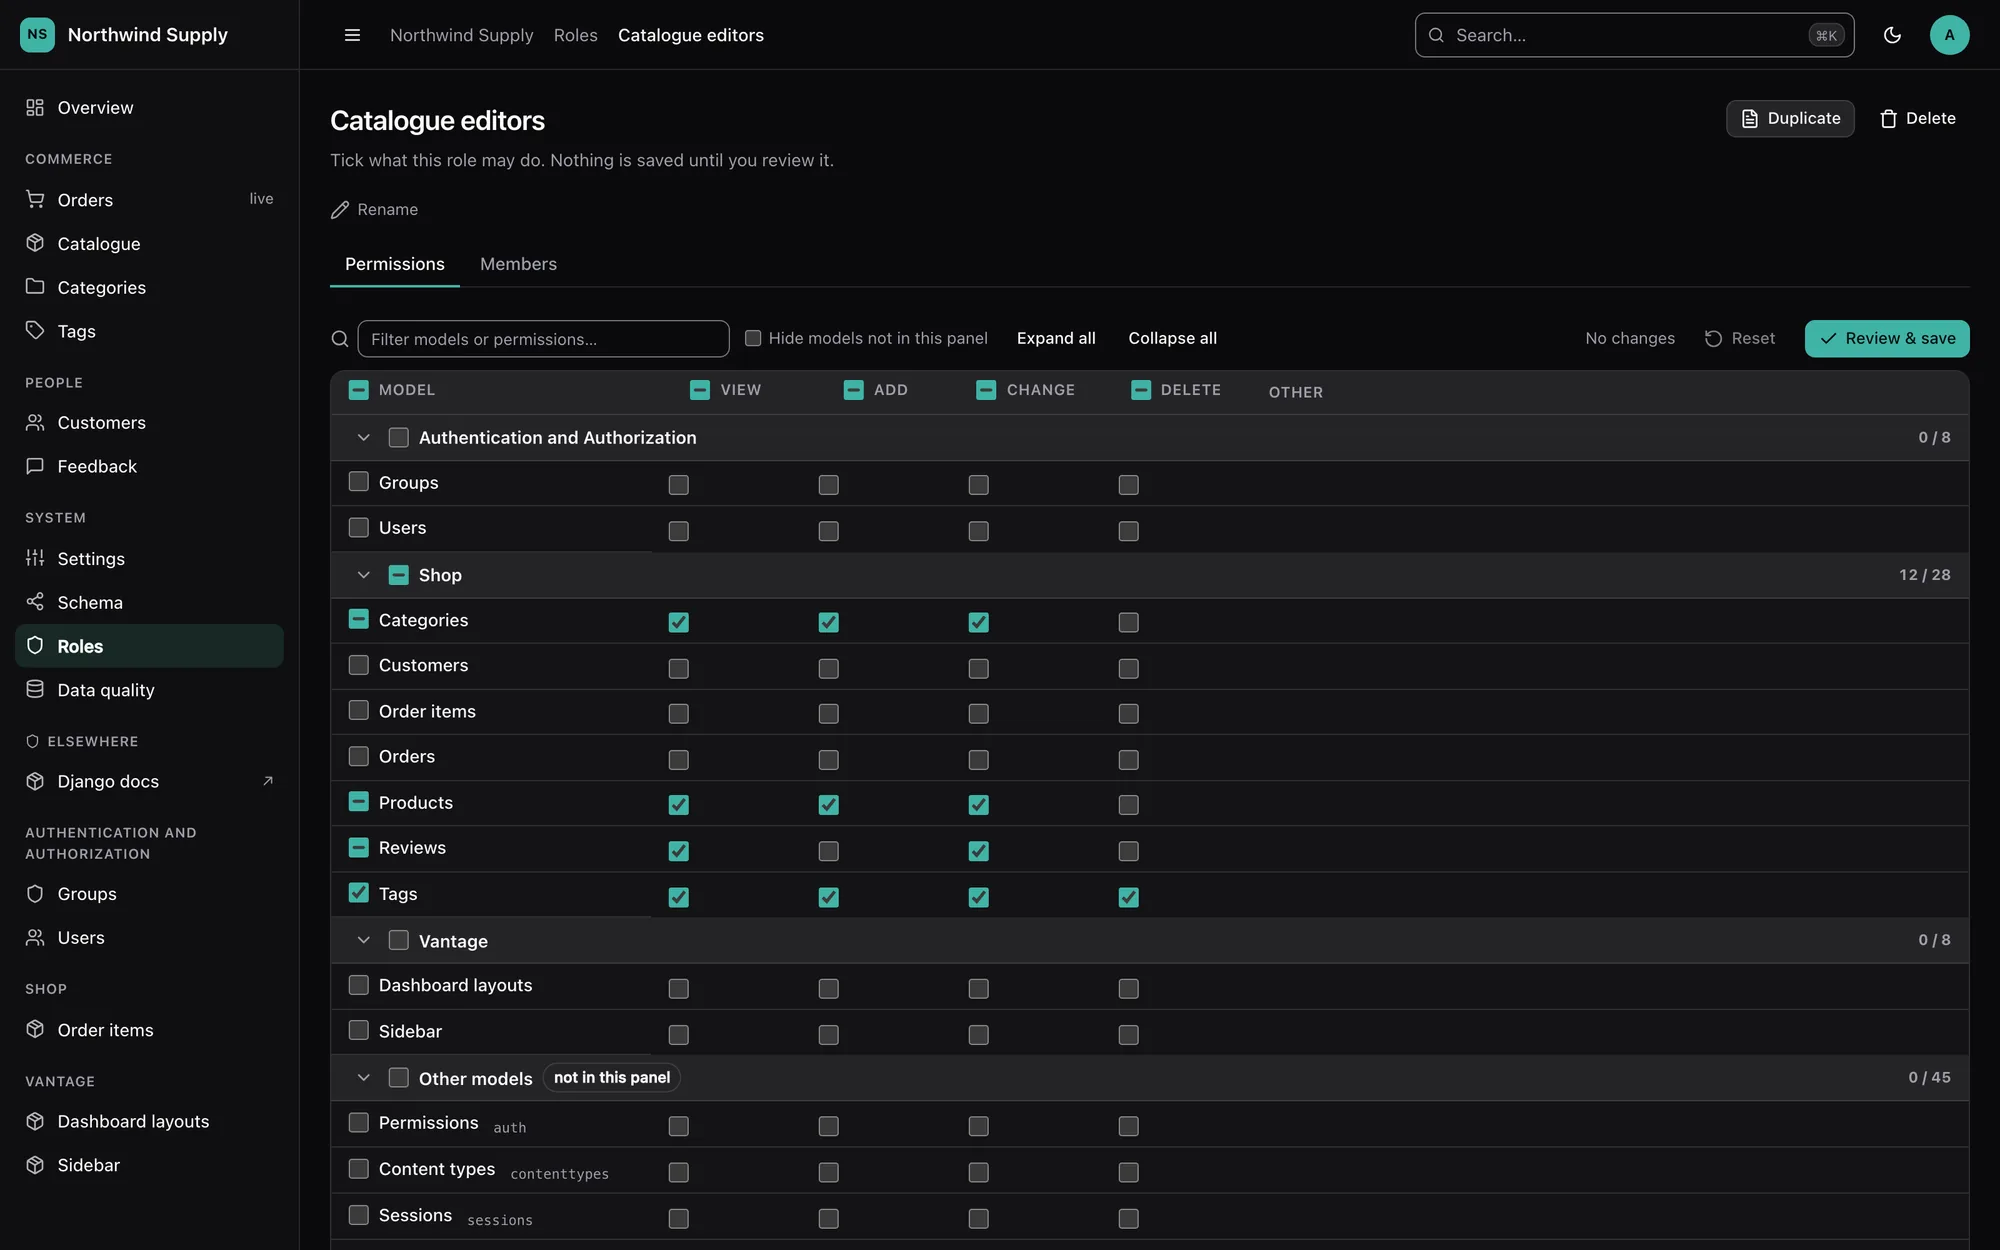Click Expand all
The width and height of the screenshot is (2000, 1250).
click(x=1056, y=338)
